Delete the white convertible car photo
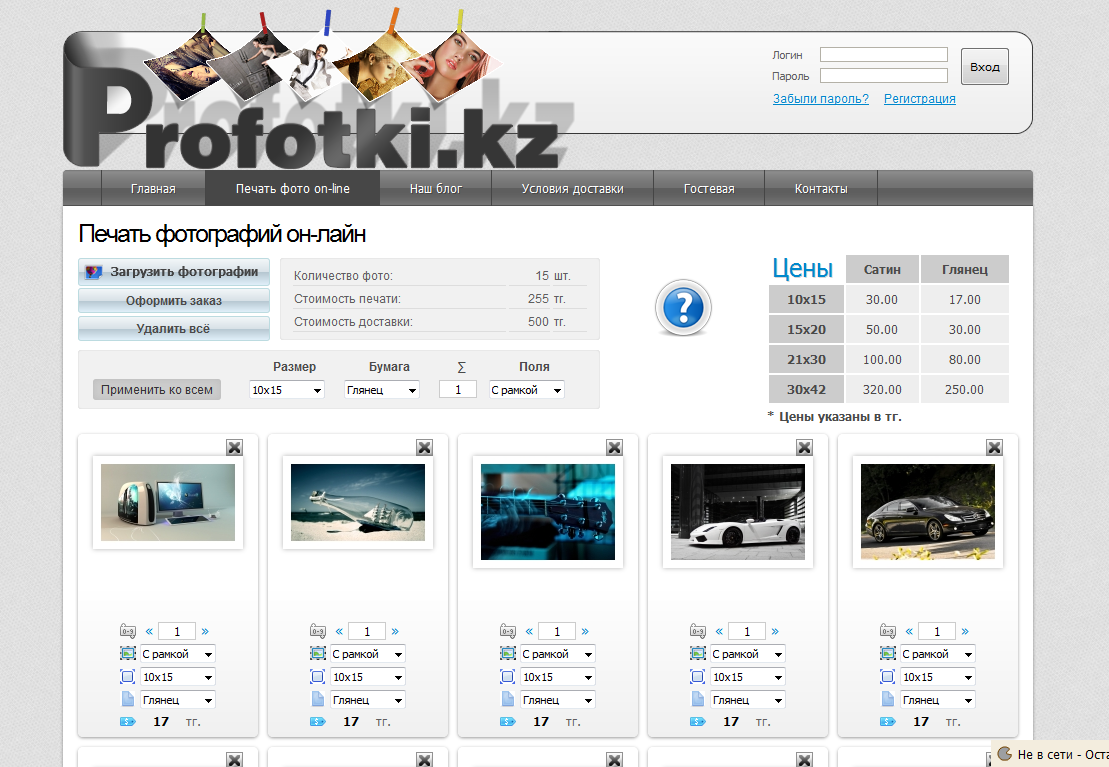This screenshot has height=767, width=1109. click(804, 448)
